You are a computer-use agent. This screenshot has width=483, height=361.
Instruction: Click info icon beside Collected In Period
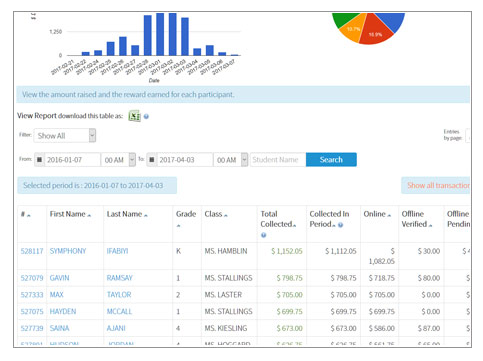coord(340,225)
